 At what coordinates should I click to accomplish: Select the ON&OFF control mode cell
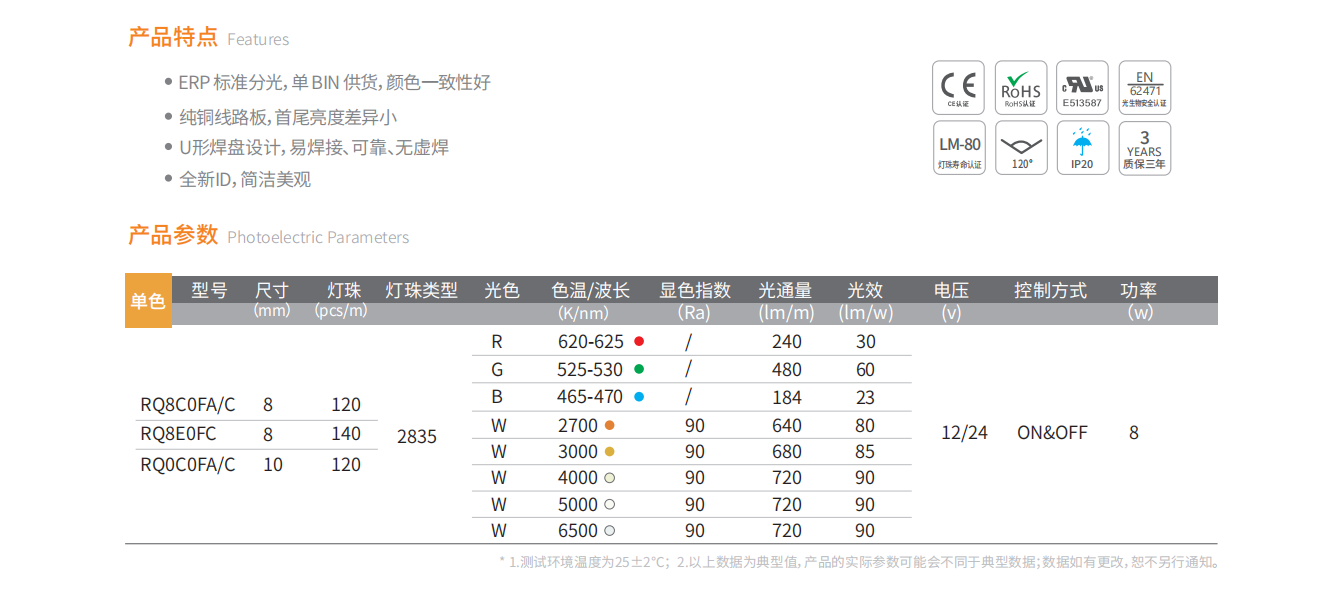coord(1052,433)
